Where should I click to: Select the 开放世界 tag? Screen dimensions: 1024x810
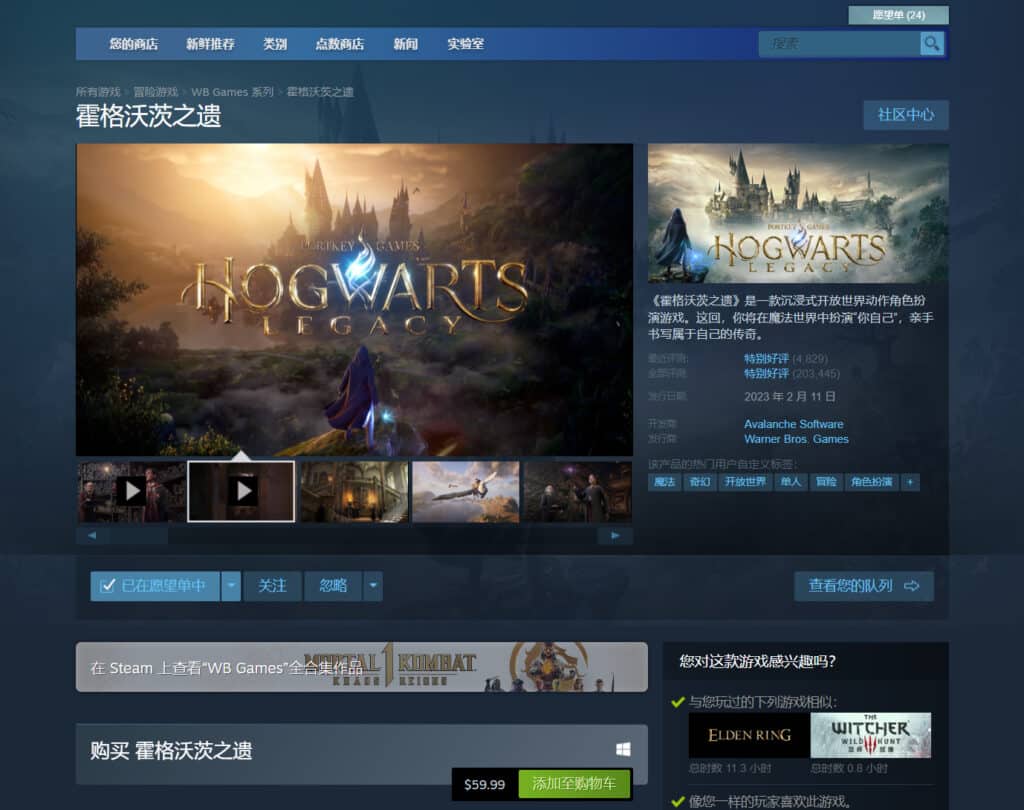[745, 482]
